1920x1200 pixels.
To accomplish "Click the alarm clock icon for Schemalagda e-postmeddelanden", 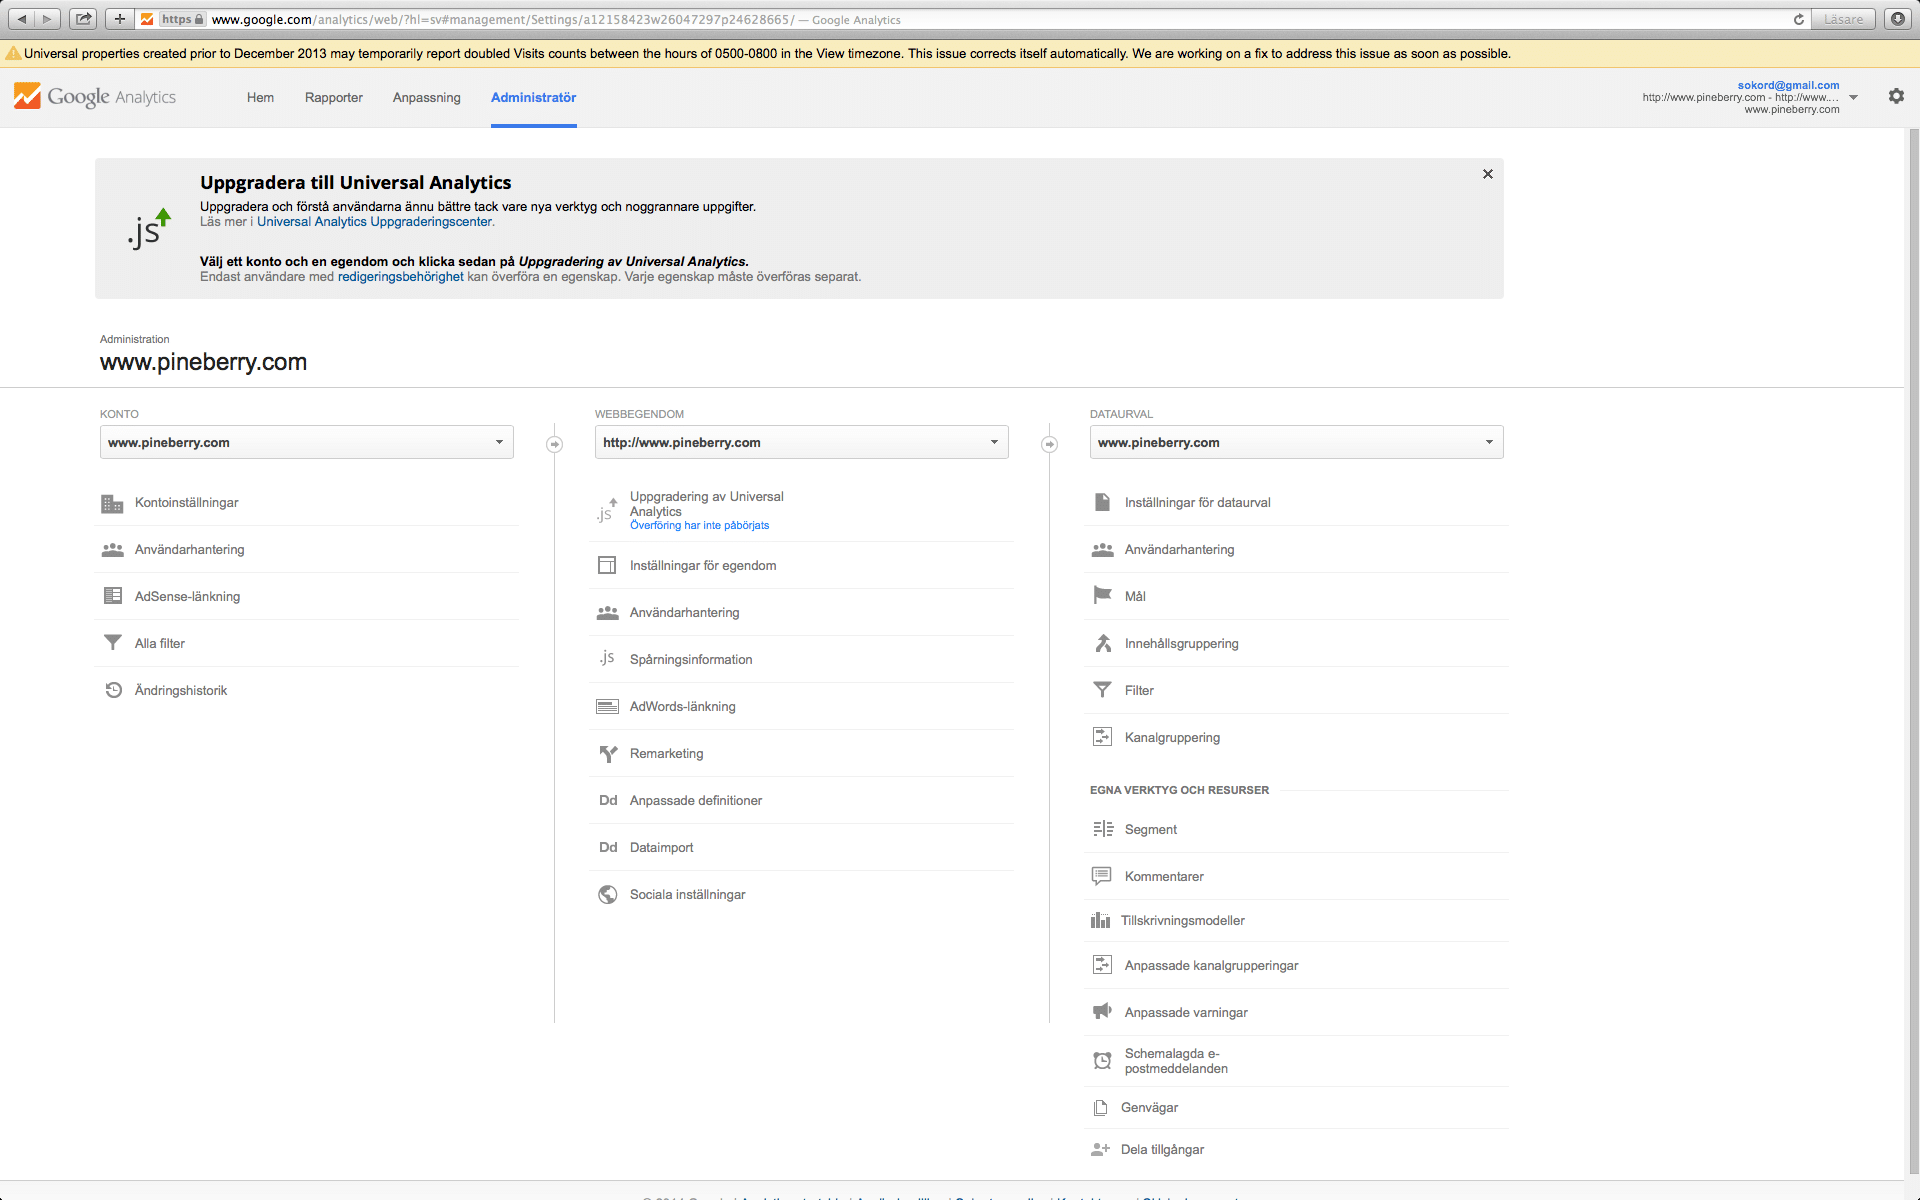I will 1102,1060.
